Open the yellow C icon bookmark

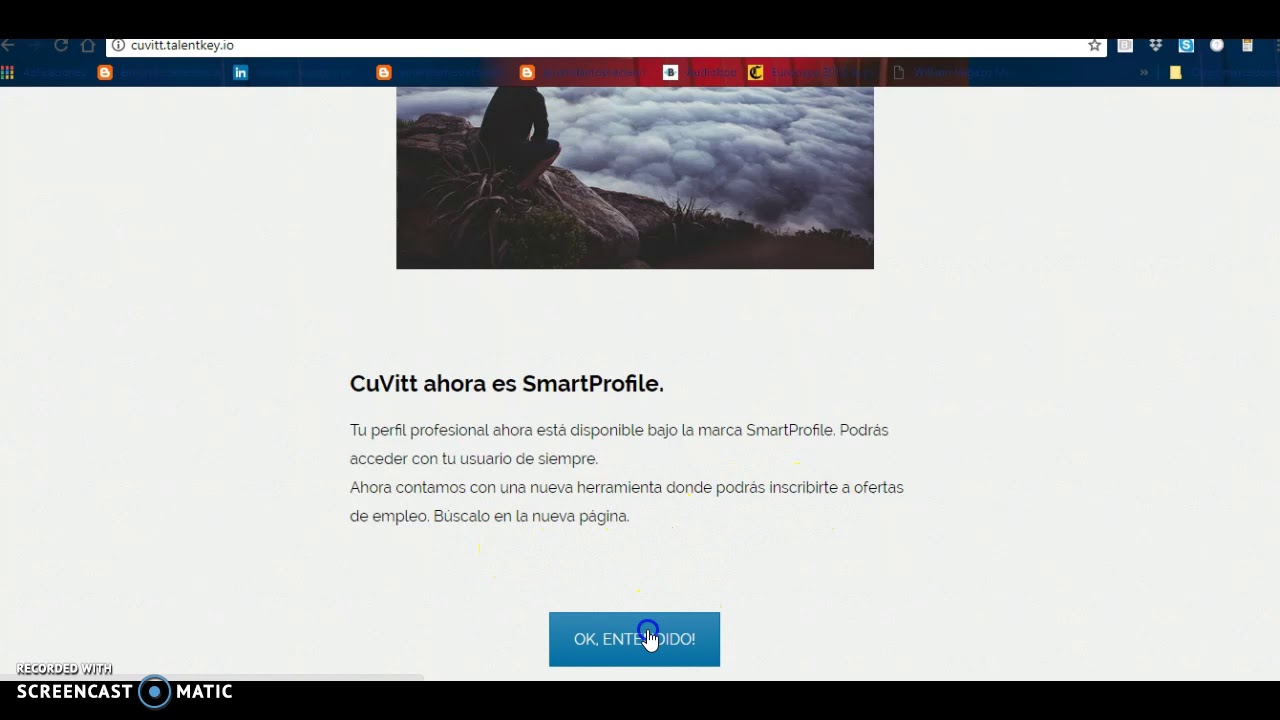coord(756,72)
